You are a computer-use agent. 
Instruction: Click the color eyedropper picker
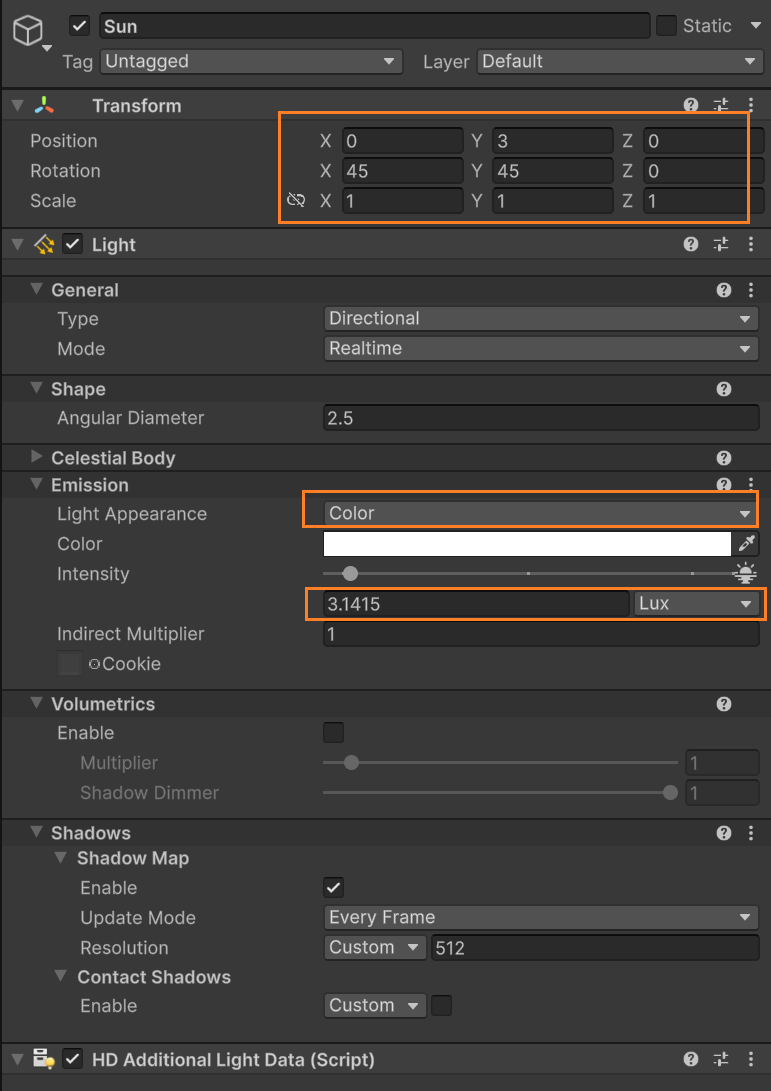[746, 544]
